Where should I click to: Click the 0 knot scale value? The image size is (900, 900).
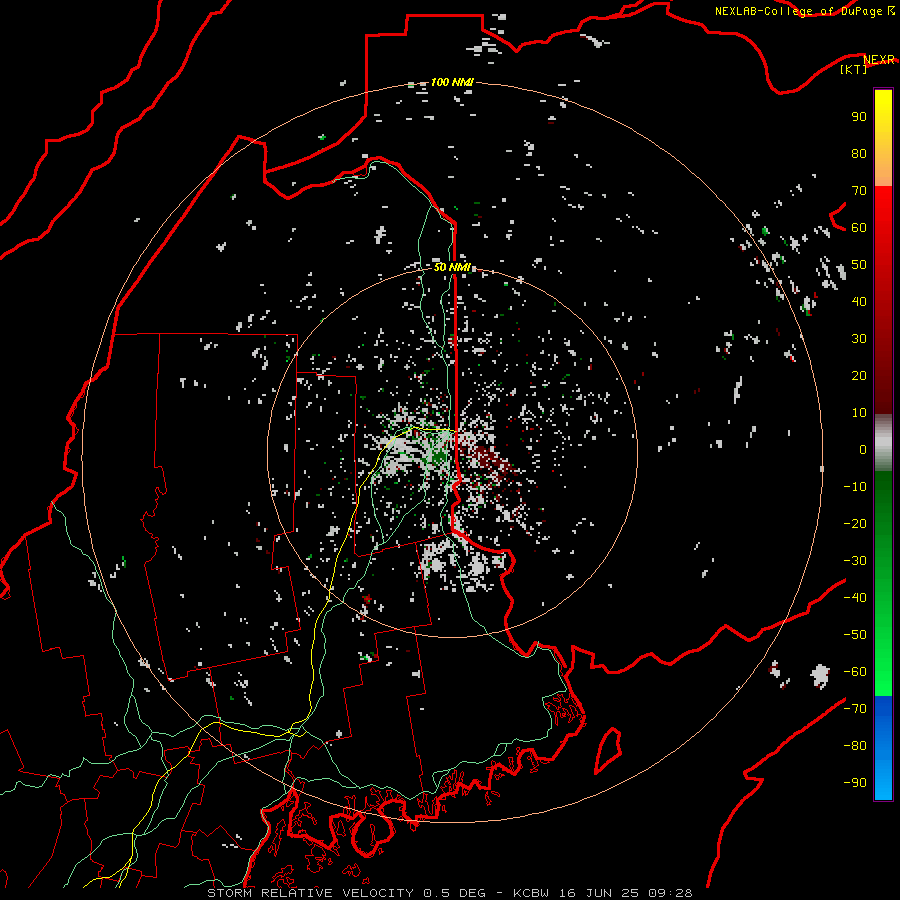[863, 449]
